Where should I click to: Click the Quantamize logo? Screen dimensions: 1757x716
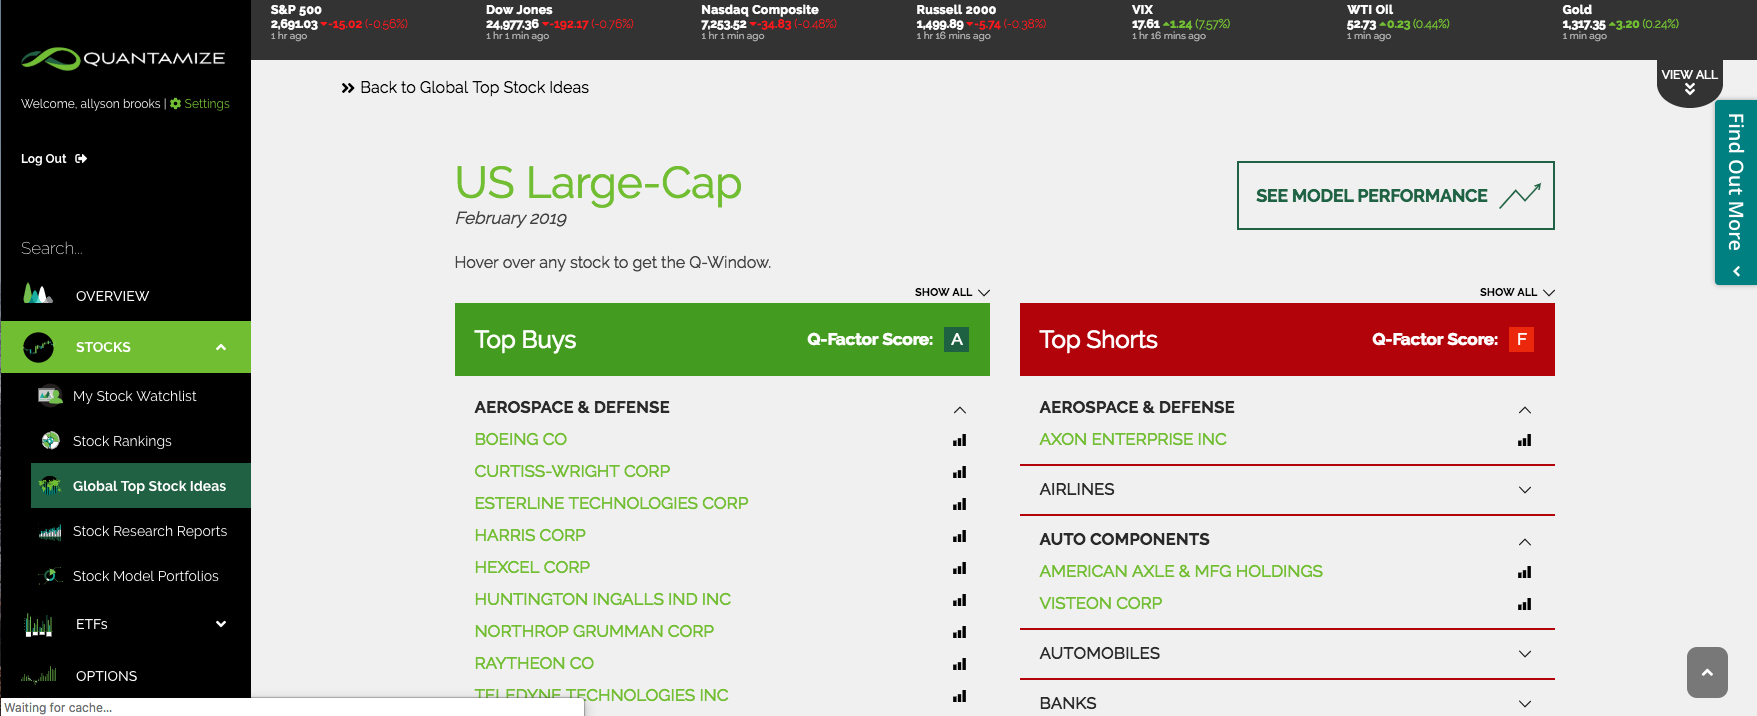(x=123, y=58)
